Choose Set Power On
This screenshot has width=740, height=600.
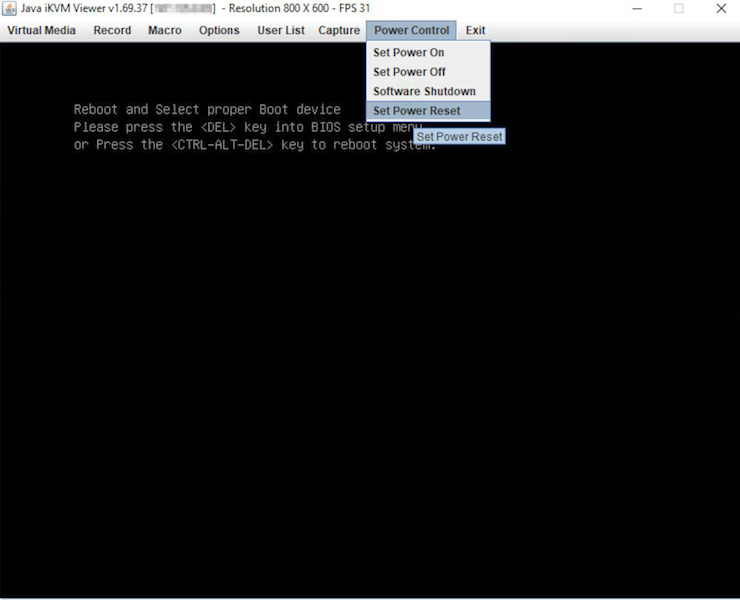click(429, 52)
